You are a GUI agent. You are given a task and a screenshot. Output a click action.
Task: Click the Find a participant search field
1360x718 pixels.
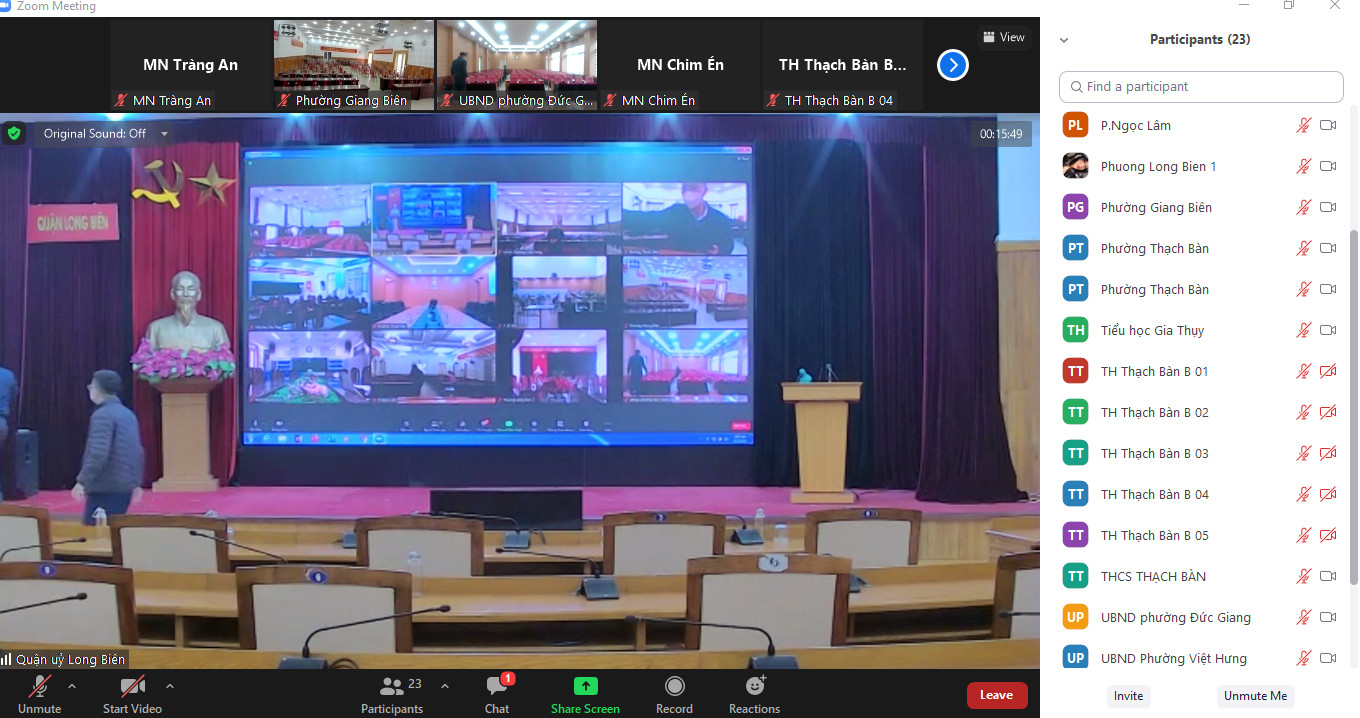1200,87
